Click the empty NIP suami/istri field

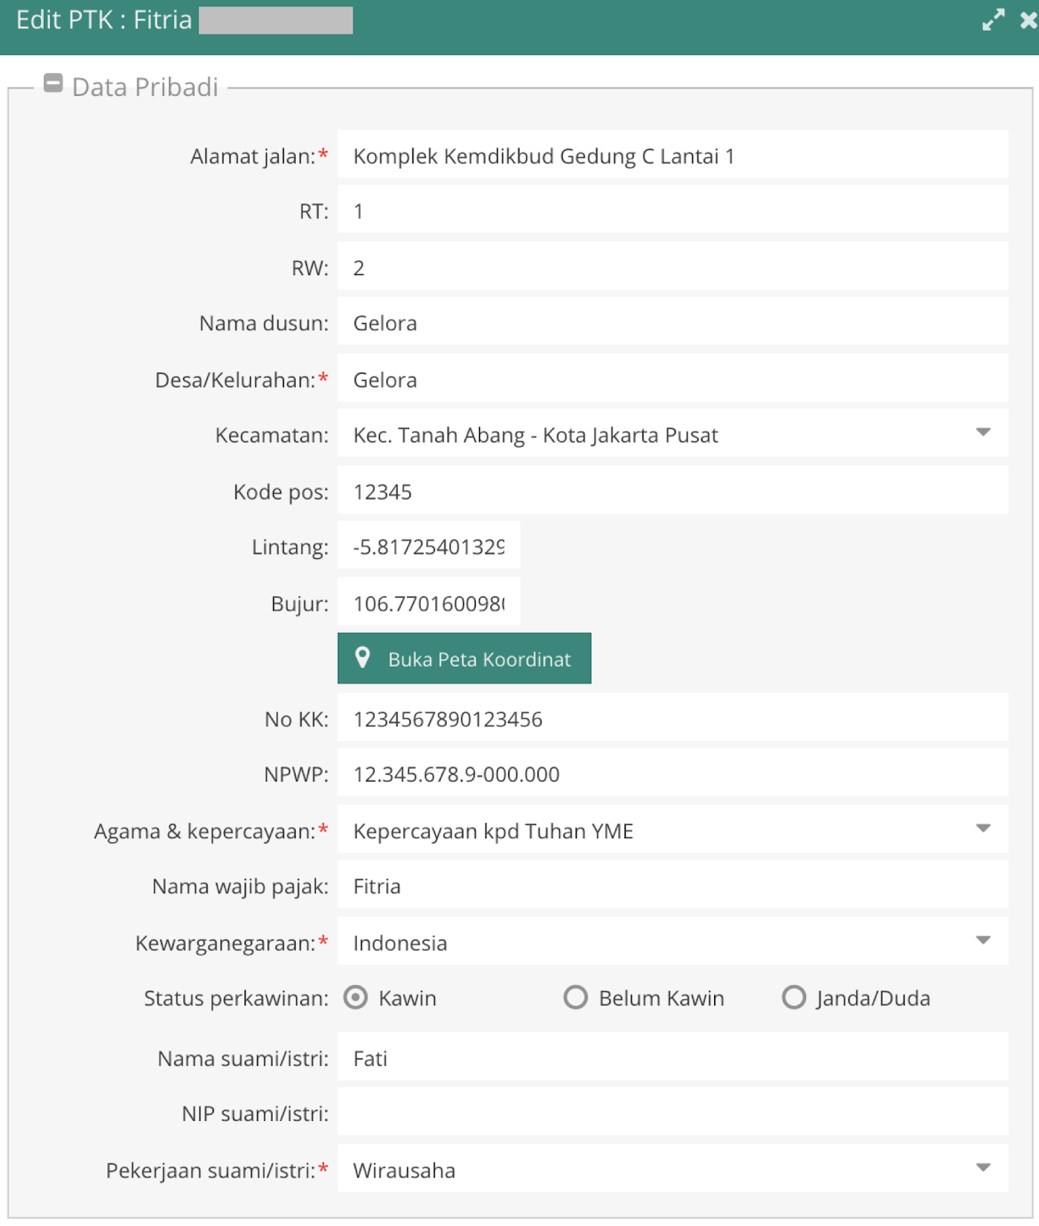pyautogui.click(x=673, y=1113)
